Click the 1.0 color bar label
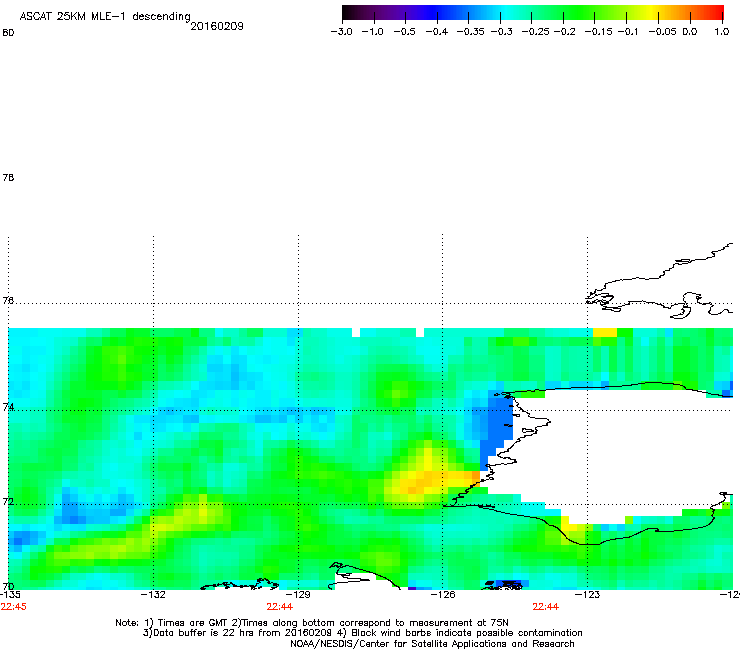740x650 pixels. (x=722, y=32)
